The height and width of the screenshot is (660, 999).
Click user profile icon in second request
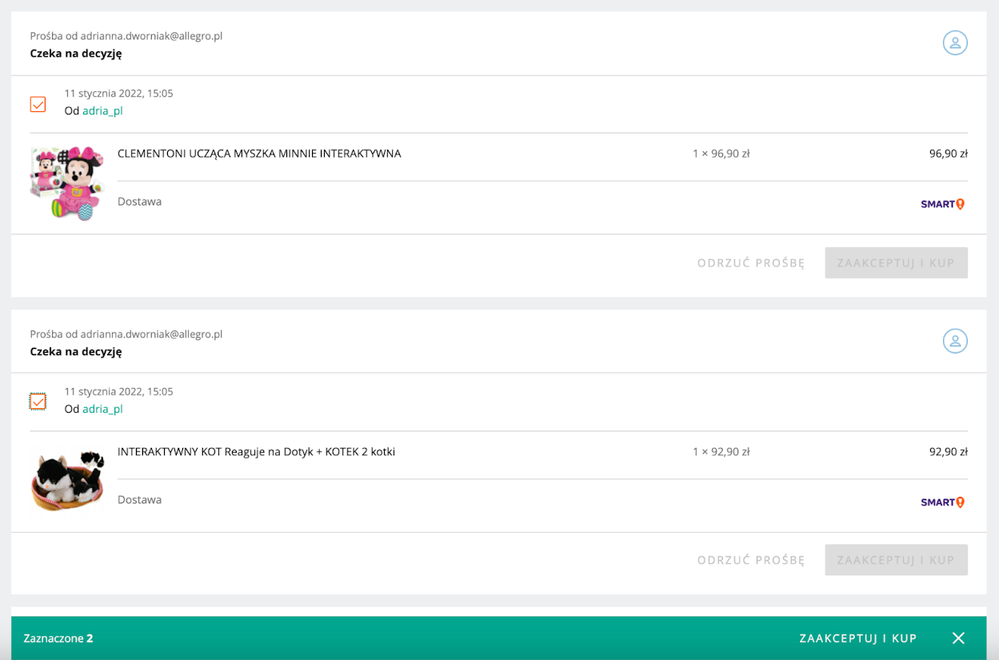955,341
